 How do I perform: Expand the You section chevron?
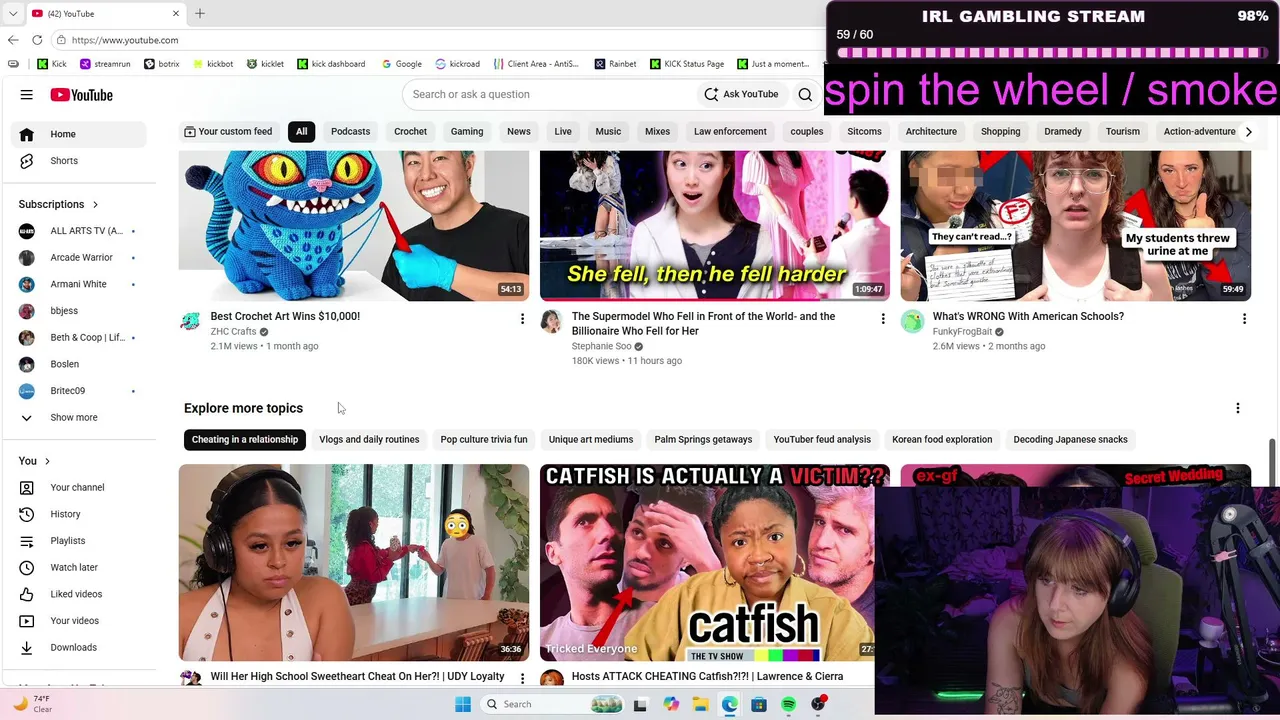point(47,461)
